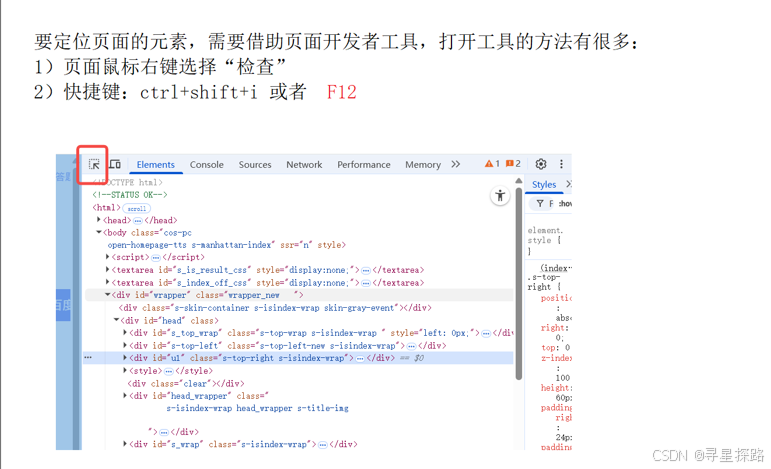Click the floating accessibility figure icon
Viewport: 771px width, 469px height.
[500, 196]
